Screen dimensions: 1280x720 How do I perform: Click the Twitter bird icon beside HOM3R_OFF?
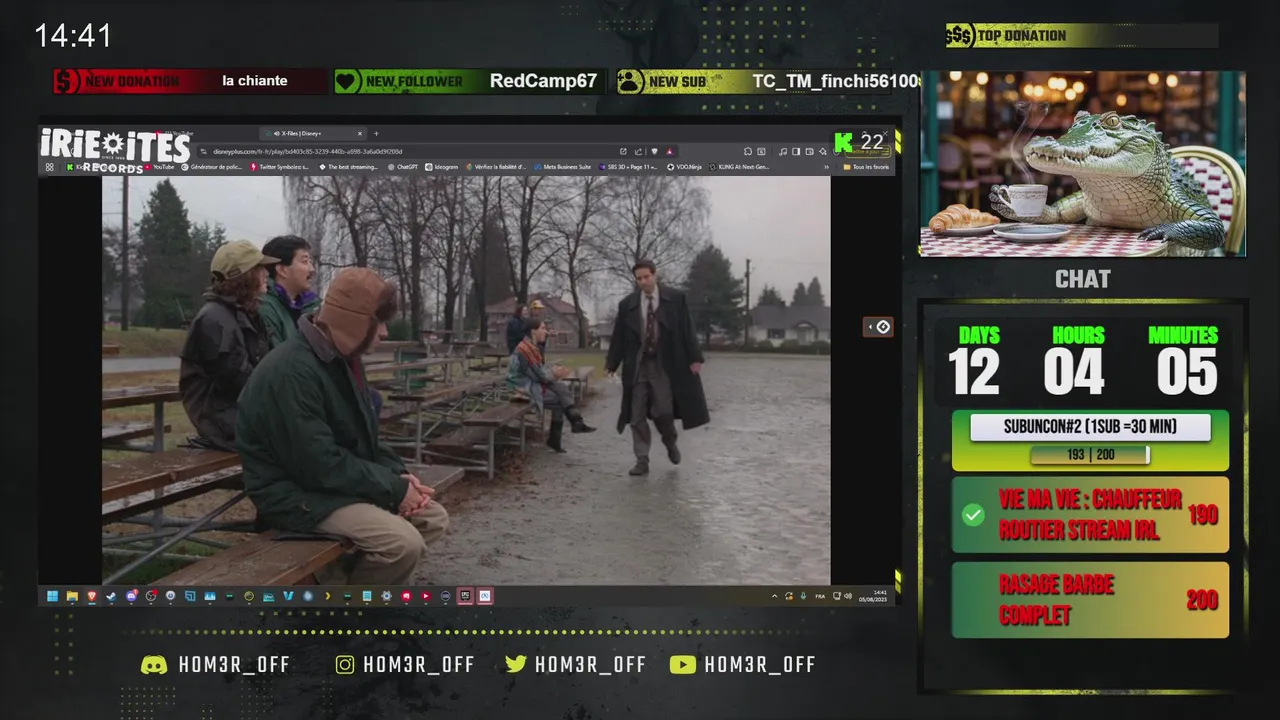516,664
